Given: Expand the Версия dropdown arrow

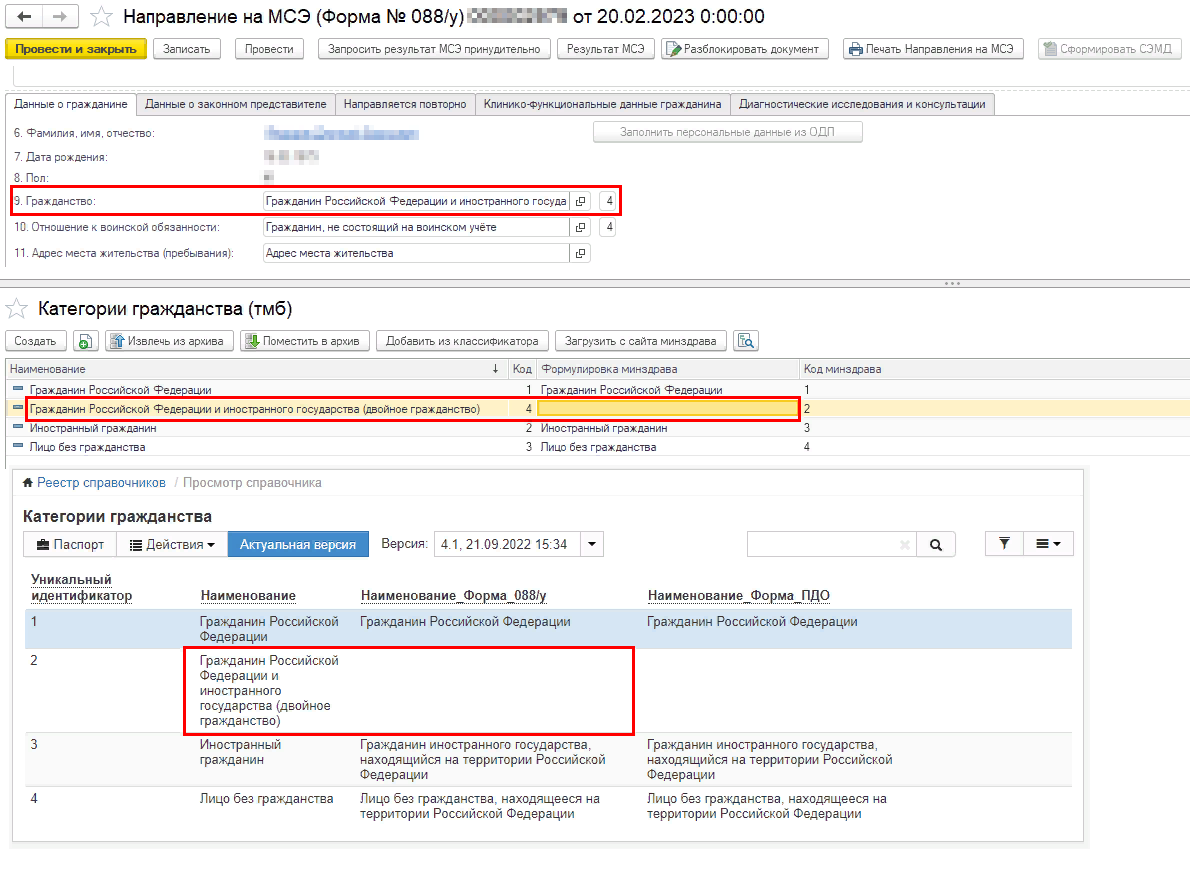Looking at the screenshot, I should [x=592, y=545].
